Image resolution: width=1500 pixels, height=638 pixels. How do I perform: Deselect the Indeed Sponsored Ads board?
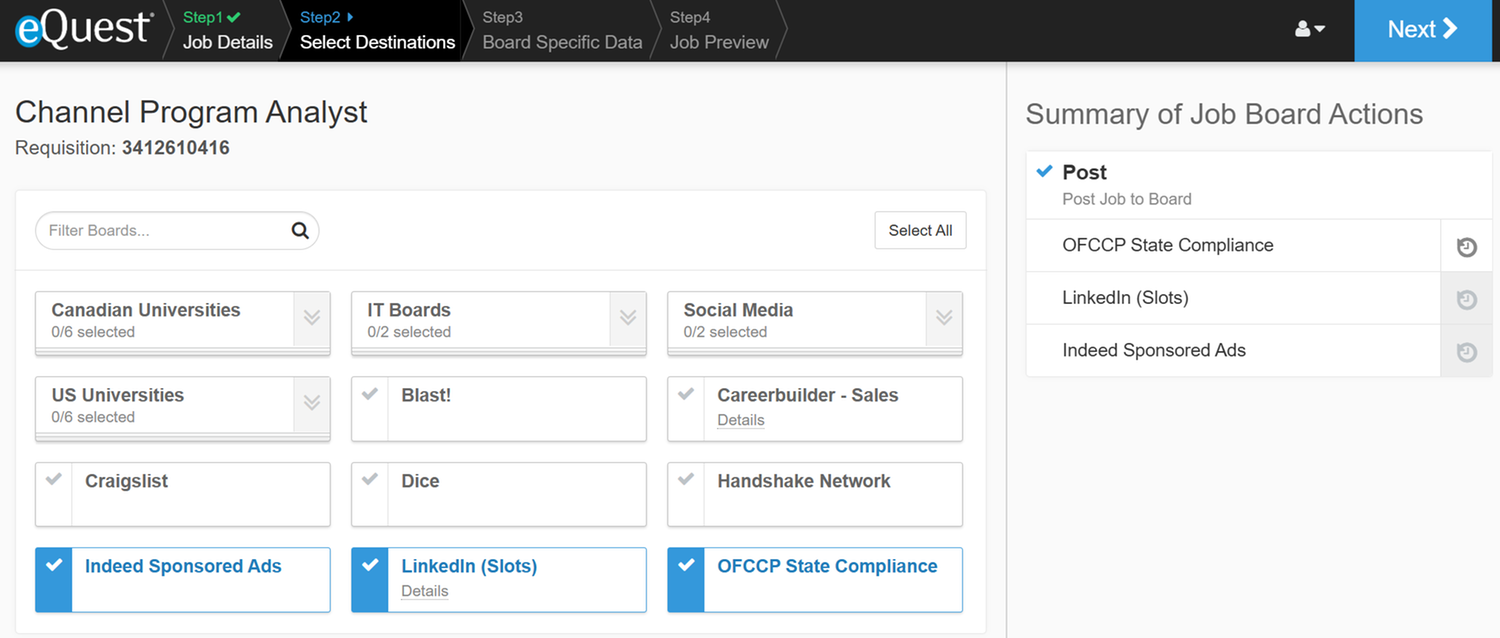53,579
